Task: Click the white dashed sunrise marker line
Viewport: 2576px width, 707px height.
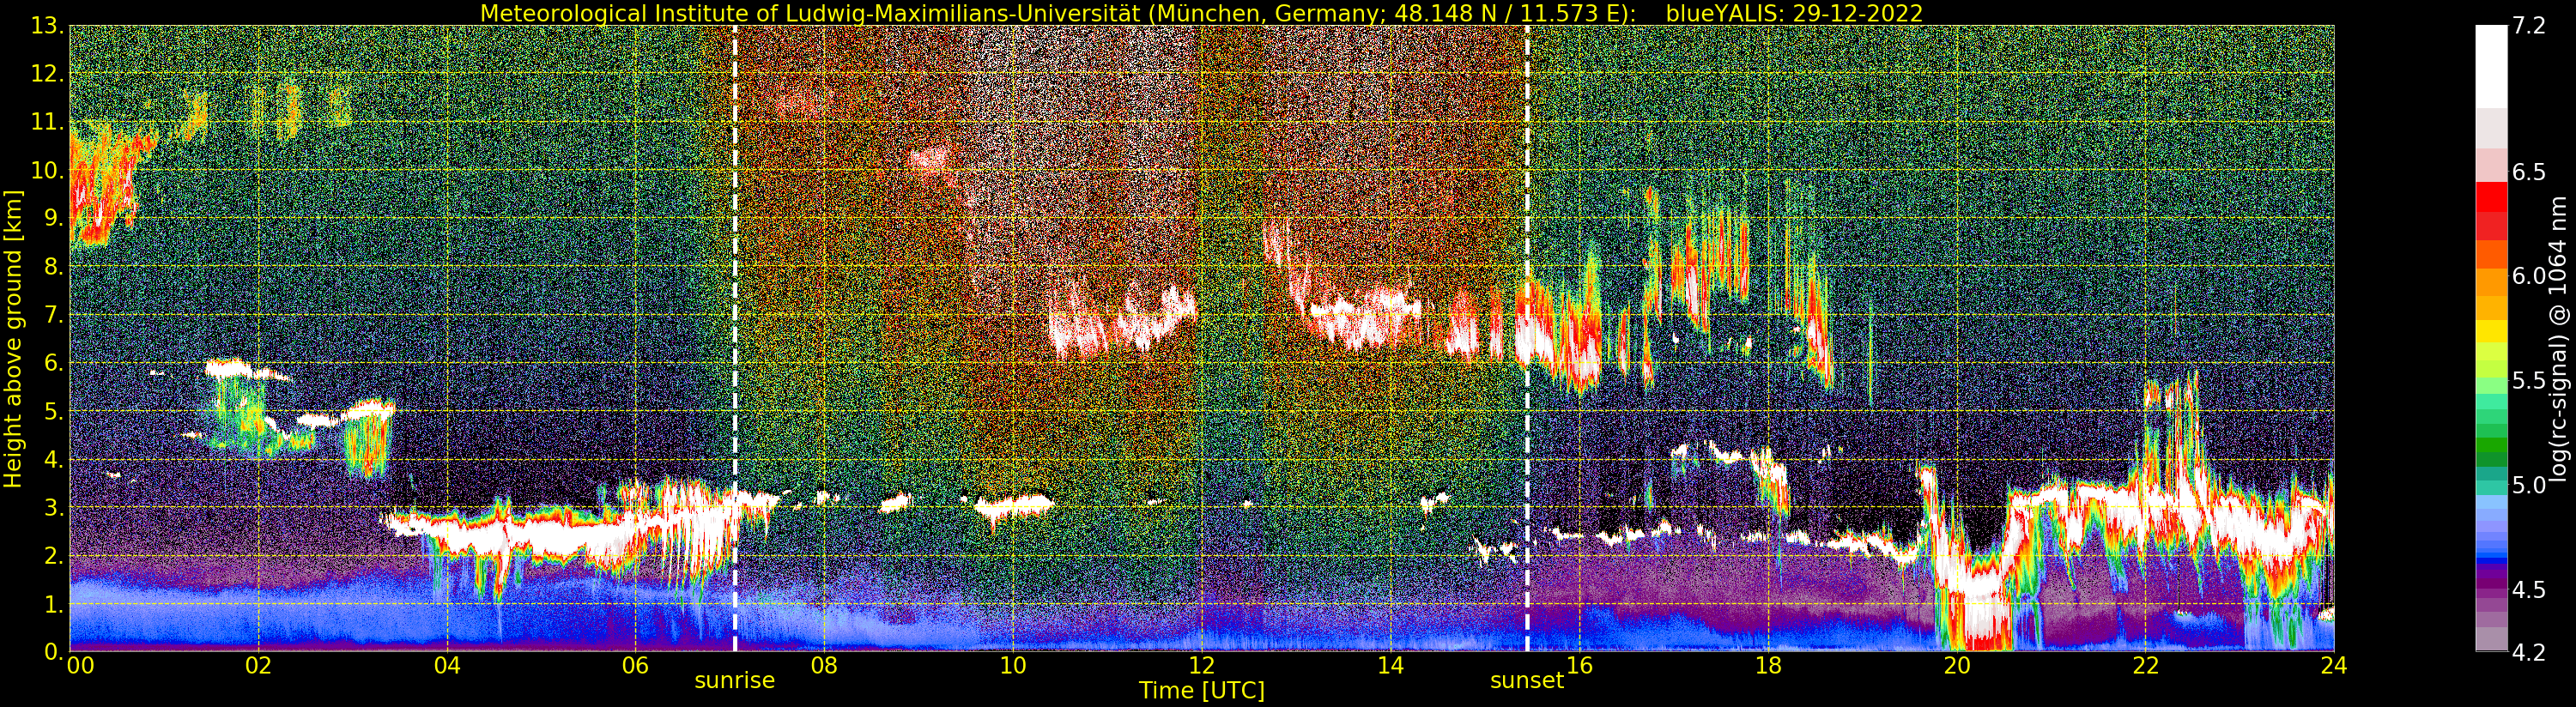Action: click(x=735, y=338)
